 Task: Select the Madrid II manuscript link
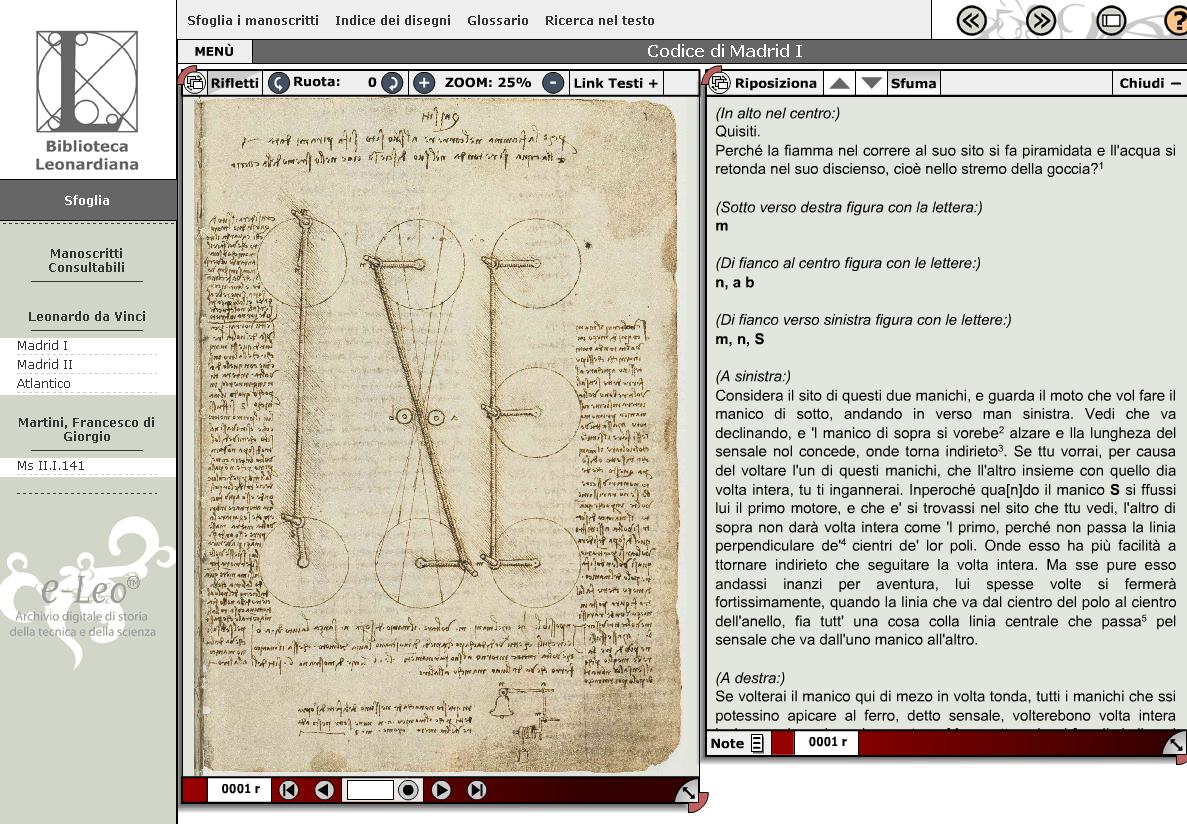click(x=38, y=365)
